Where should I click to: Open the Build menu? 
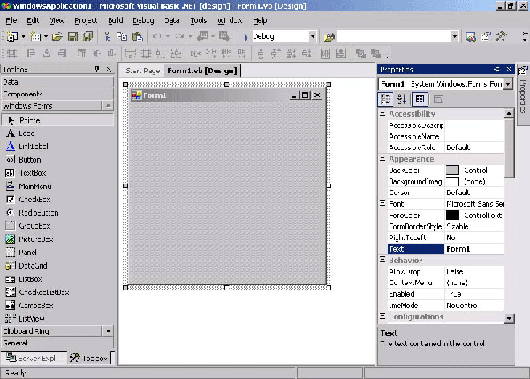point(116,21)
